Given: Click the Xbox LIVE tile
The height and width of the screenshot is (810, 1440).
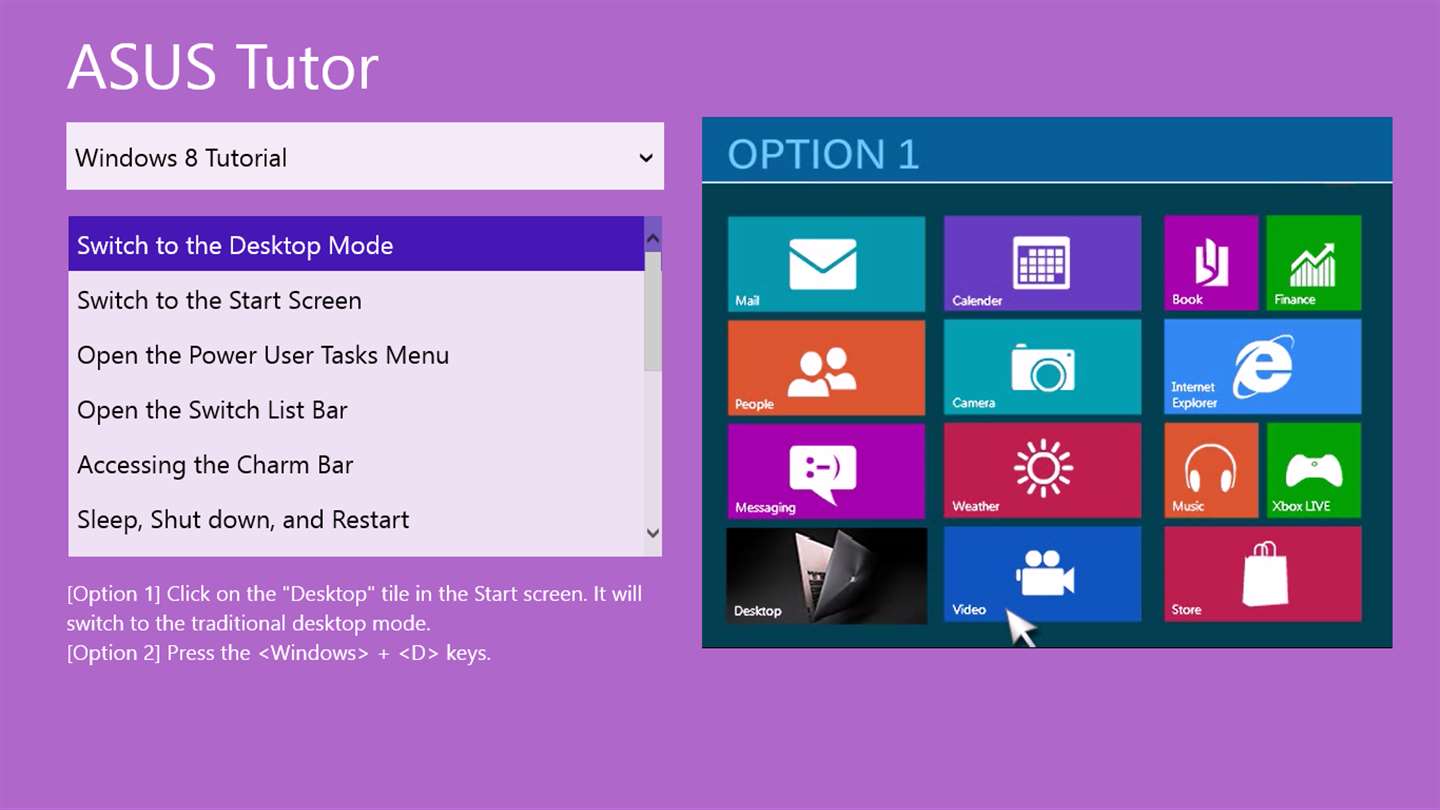Looking at the screenshot, I should 1313,470.
